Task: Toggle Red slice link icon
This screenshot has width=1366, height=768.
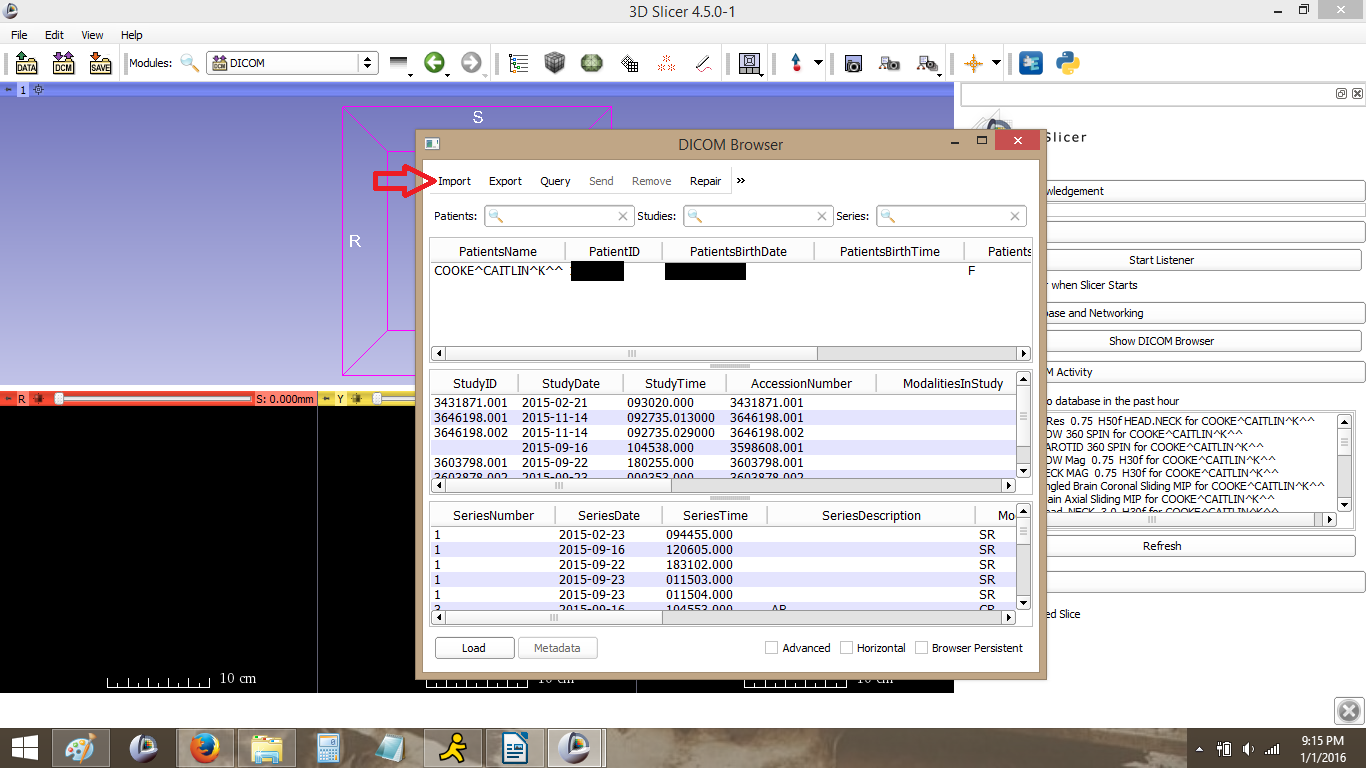Action: click(x=40, y=398)
